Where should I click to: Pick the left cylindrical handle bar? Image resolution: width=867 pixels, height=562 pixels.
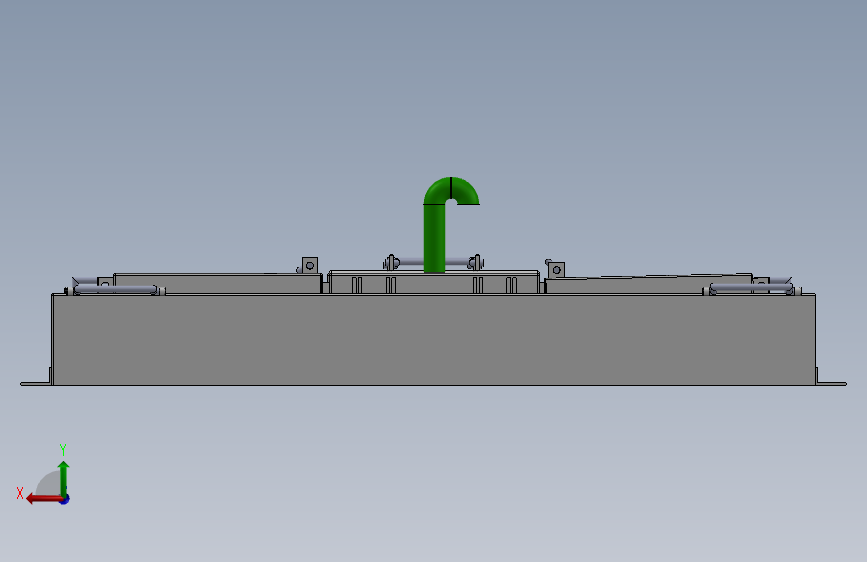[115, 289]
